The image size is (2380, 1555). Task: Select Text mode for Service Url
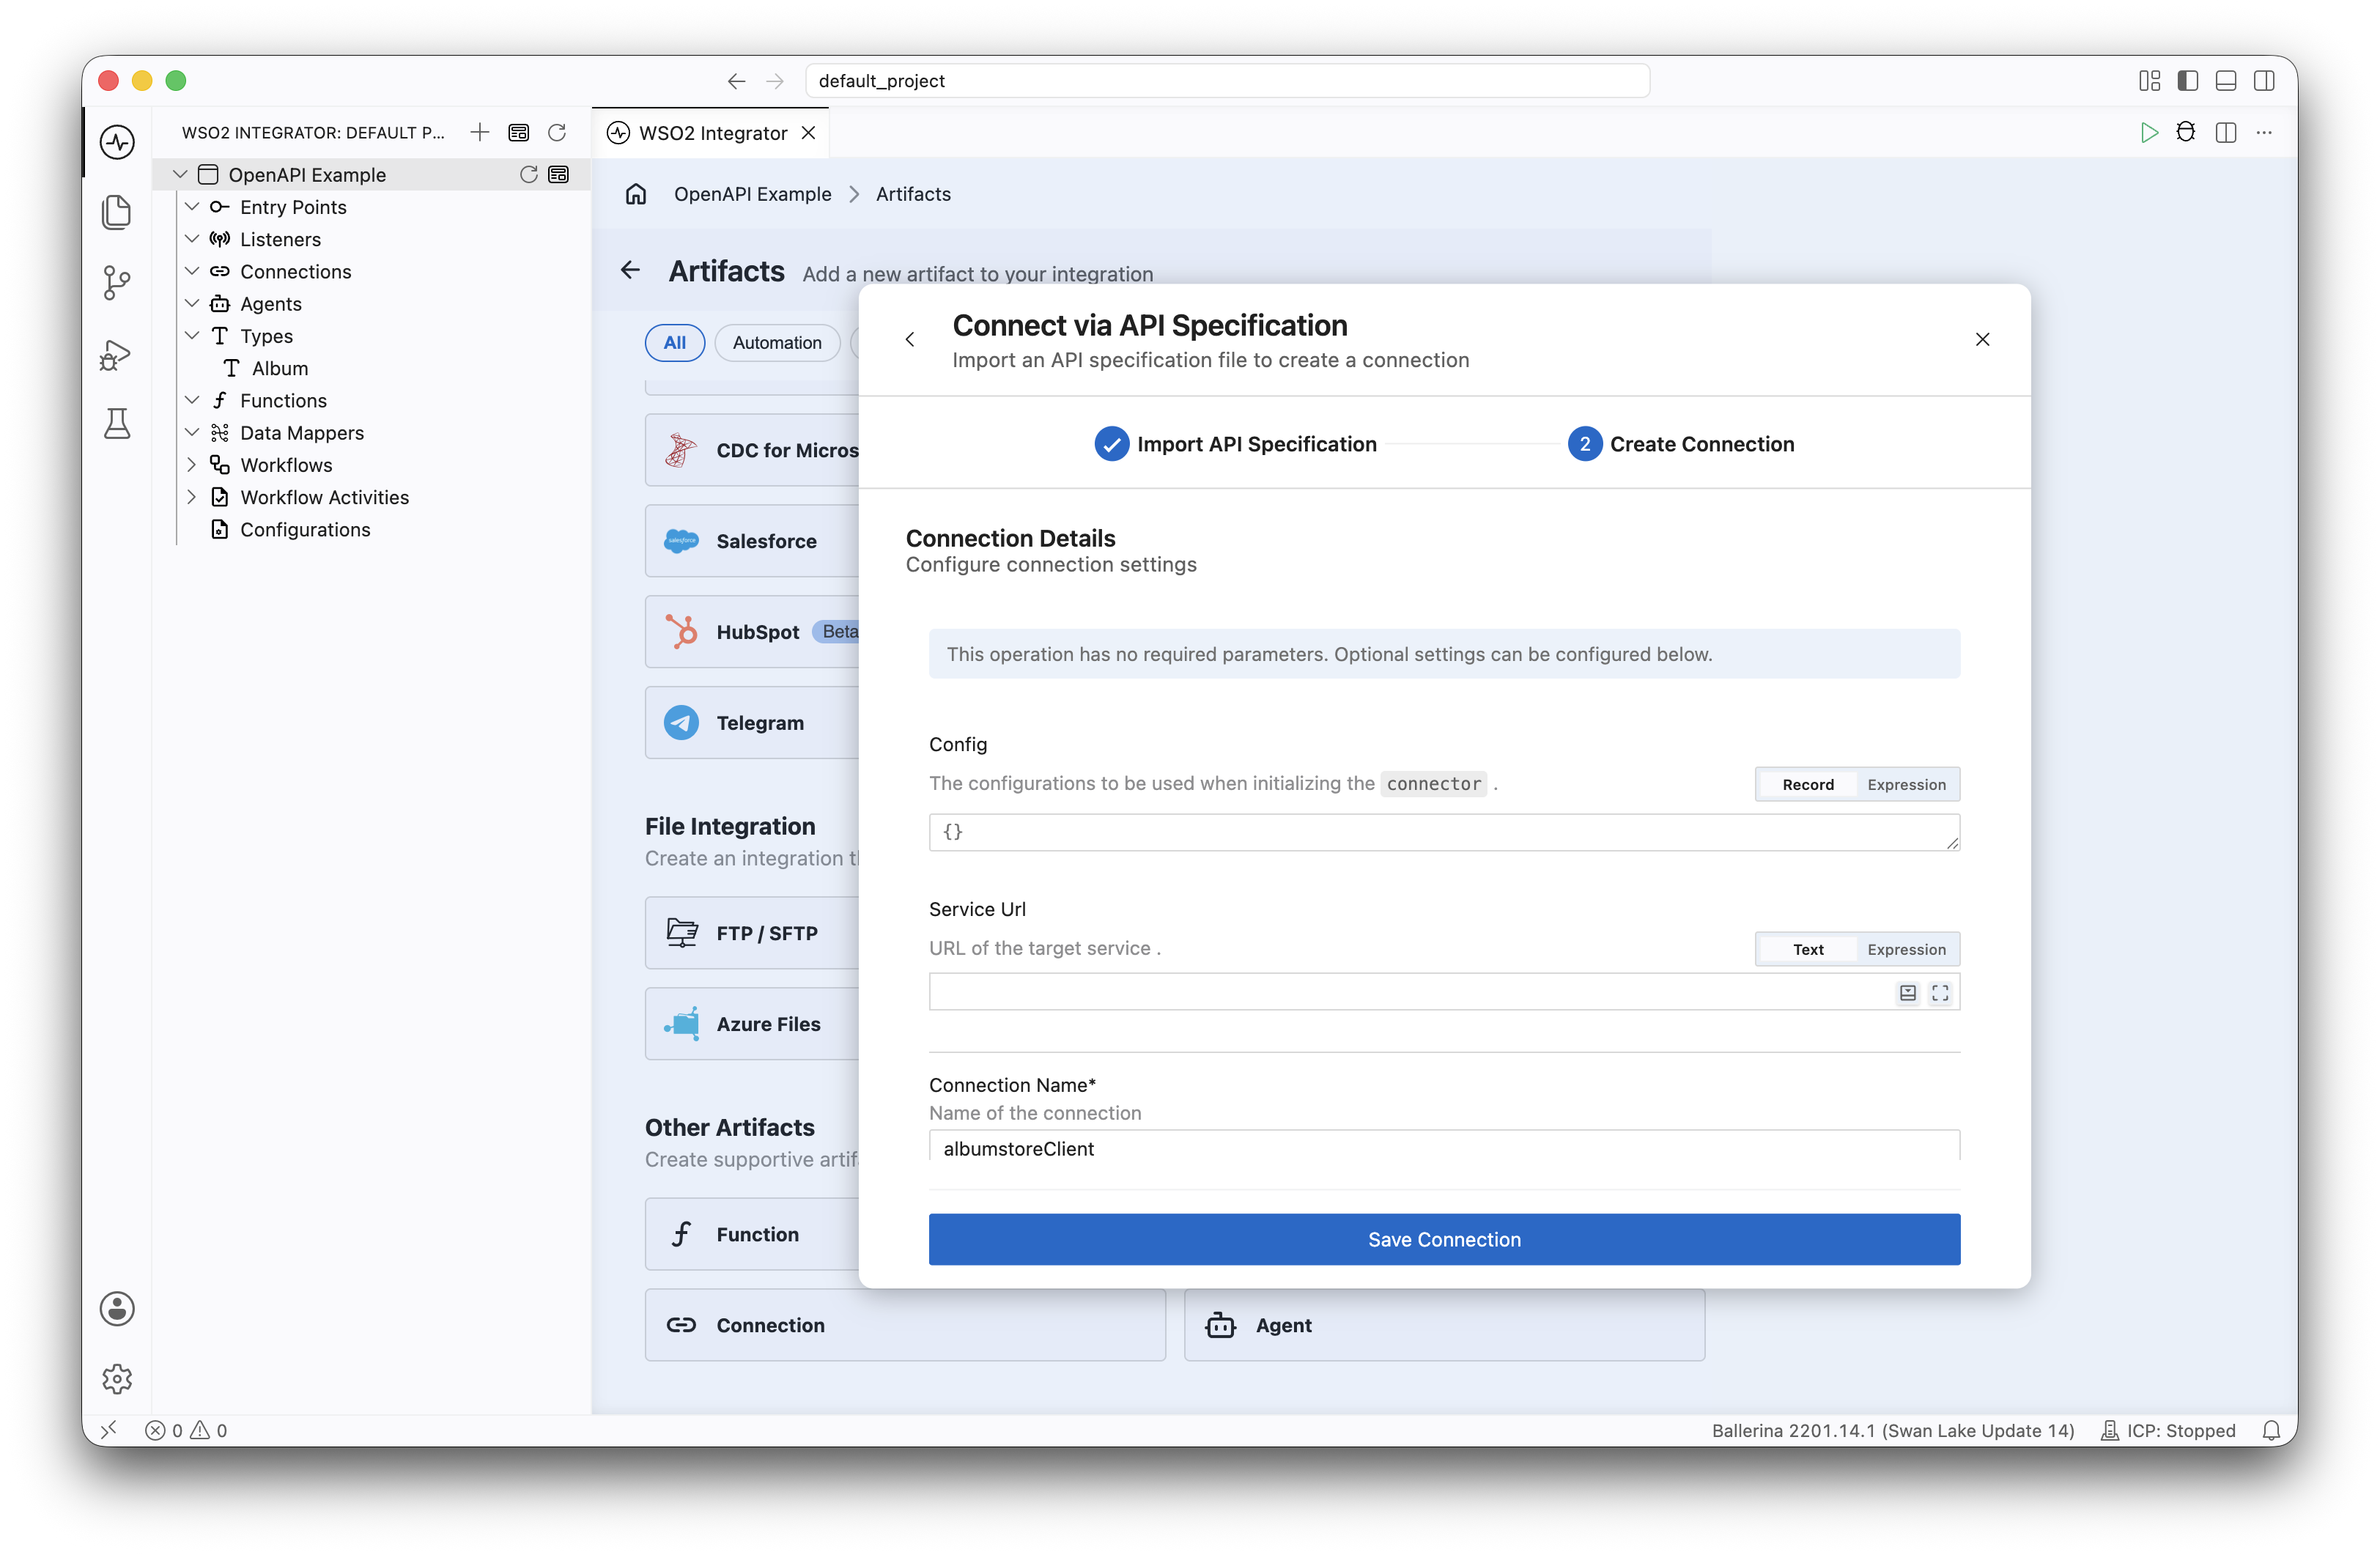(x=1807, y=950)
